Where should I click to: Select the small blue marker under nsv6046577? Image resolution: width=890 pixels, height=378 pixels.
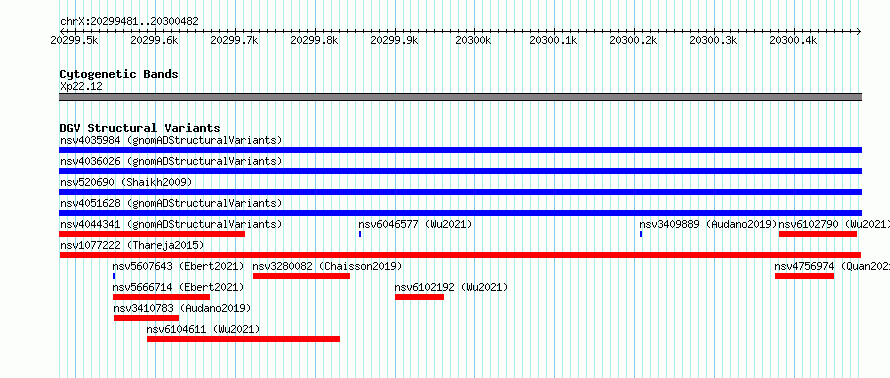(360, 234)
